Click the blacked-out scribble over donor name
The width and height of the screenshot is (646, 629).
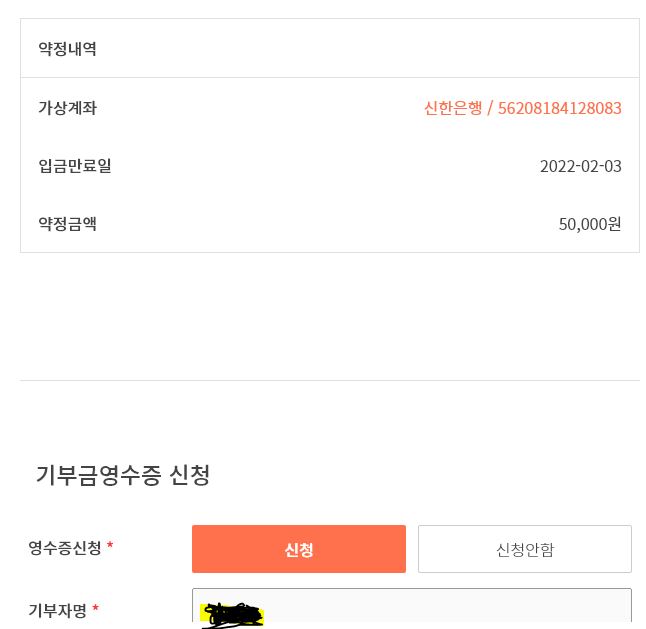(232, 615)
